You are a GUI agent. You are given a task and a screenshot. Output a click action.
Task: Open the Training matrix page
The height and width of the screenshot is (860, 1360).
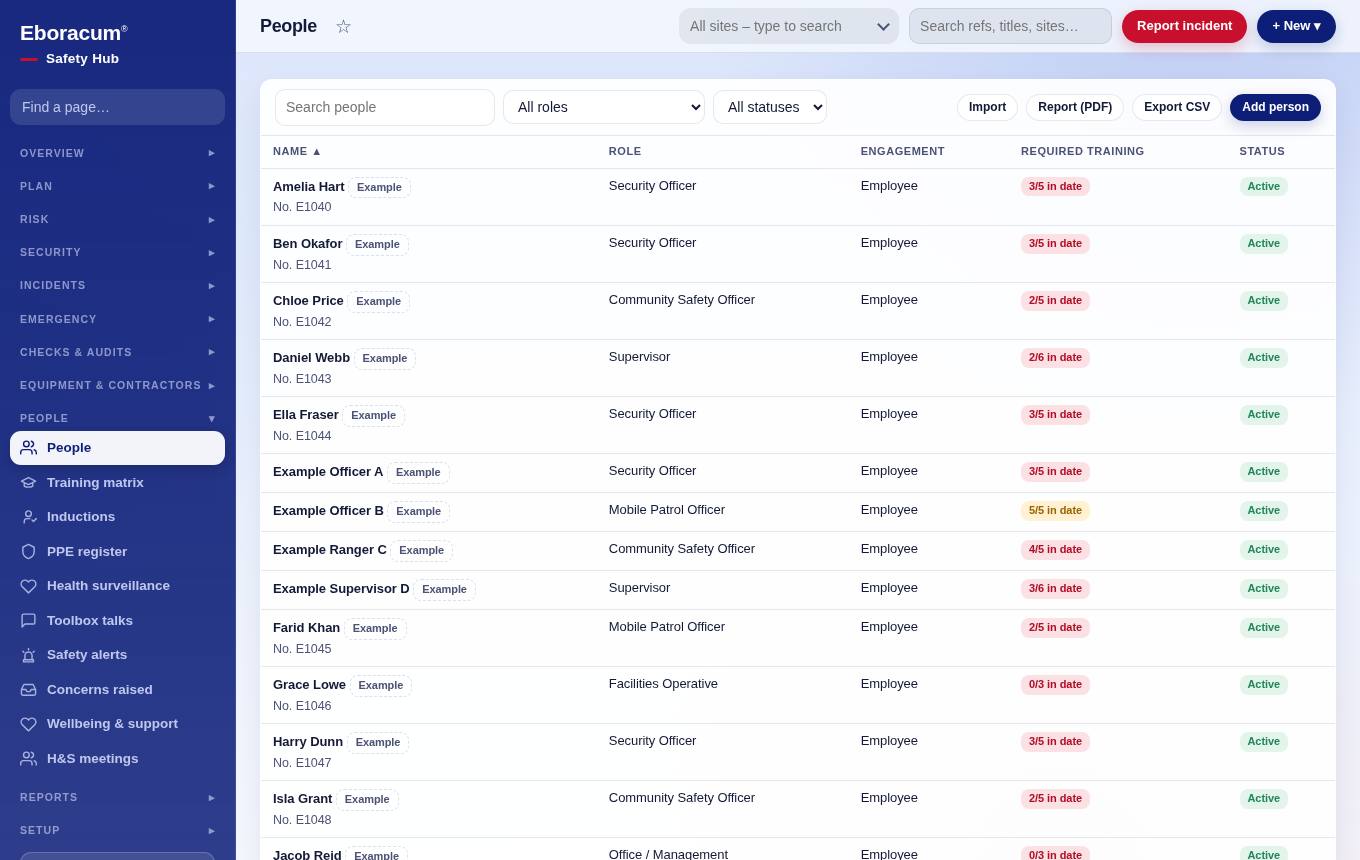point(117,483)
